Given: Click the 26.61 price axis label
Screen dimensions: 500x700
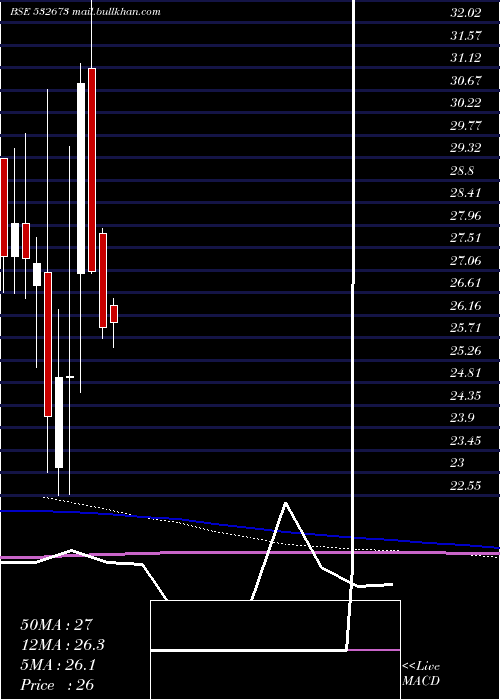Looking at the screenshot, I should click(466, 283).
